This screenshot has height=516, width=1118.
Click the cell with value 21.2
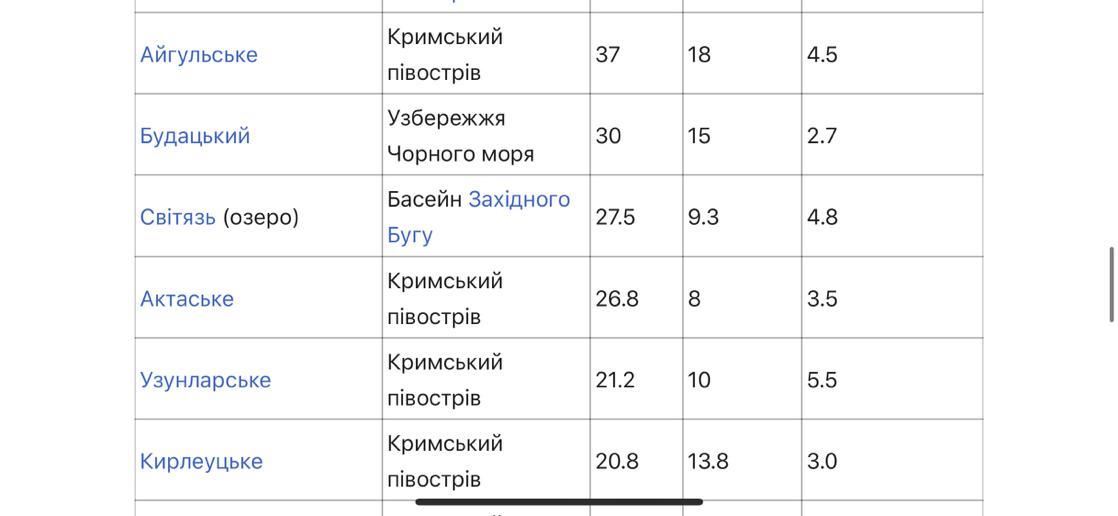click(x=636, y=380)
